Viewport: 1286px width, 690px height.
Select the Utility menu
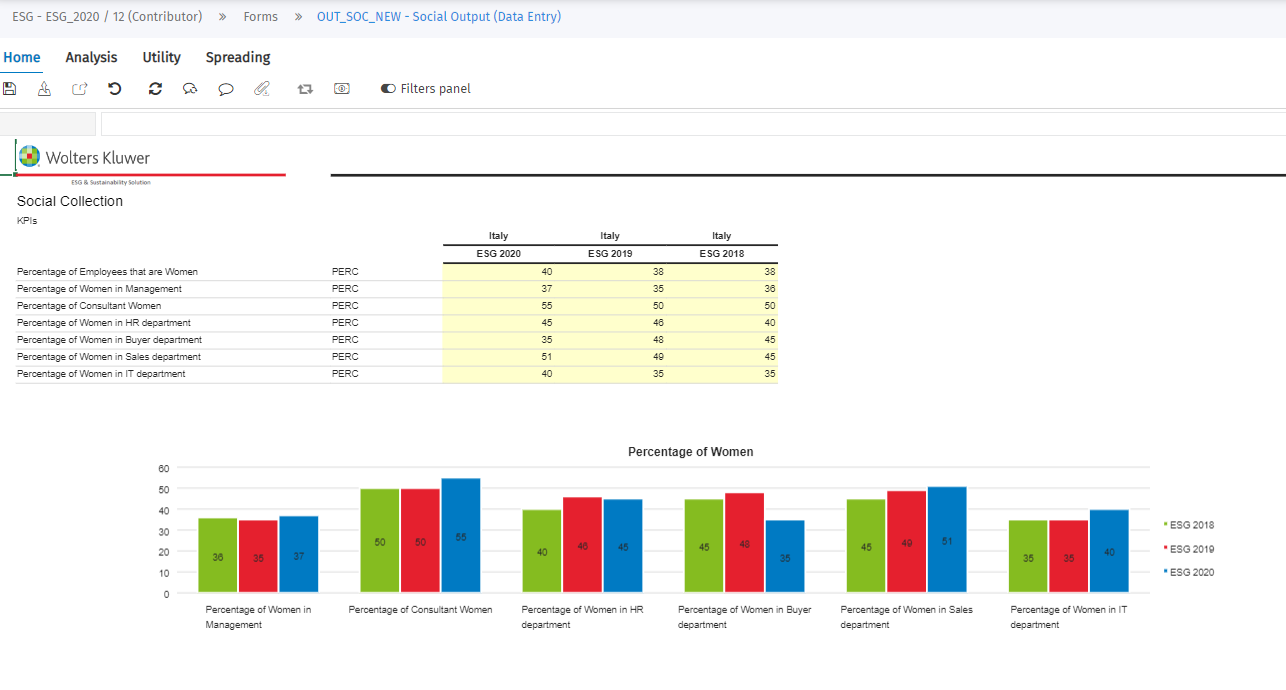pyautogui.click(x=161, y=57)
